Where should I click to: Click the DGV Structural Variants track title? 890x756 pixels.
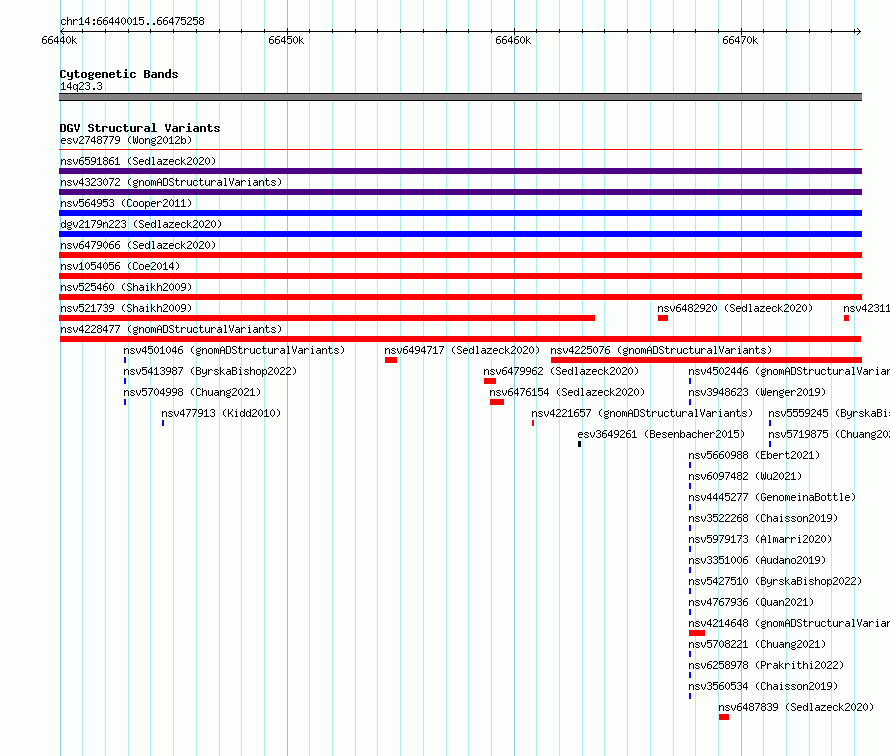pyautogui.click(x=140, y=128)
